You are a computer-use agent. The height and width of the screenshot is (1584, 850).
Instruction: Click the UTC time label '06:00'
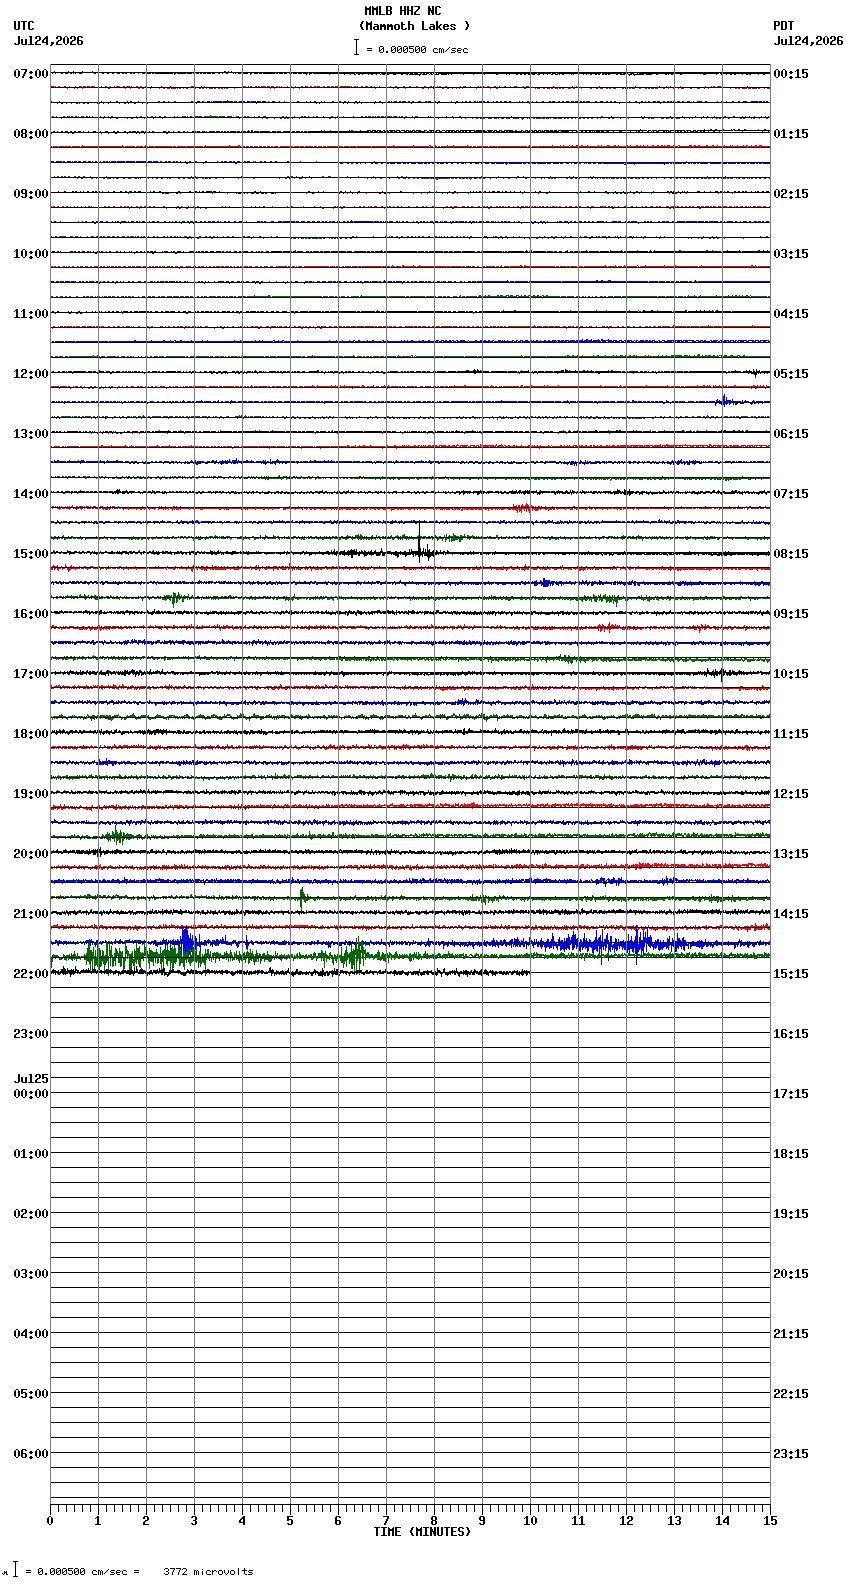31,1454
